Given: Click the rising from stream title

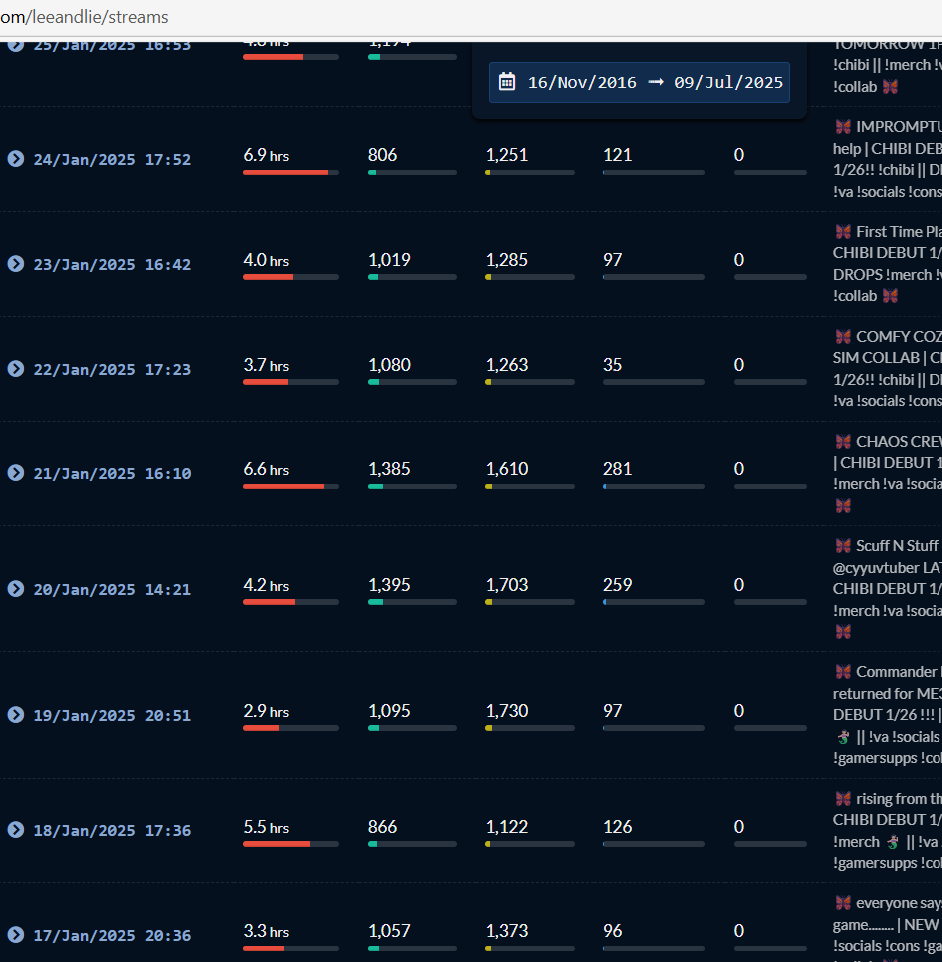Looking at the screenshot, I should (887, 830).
